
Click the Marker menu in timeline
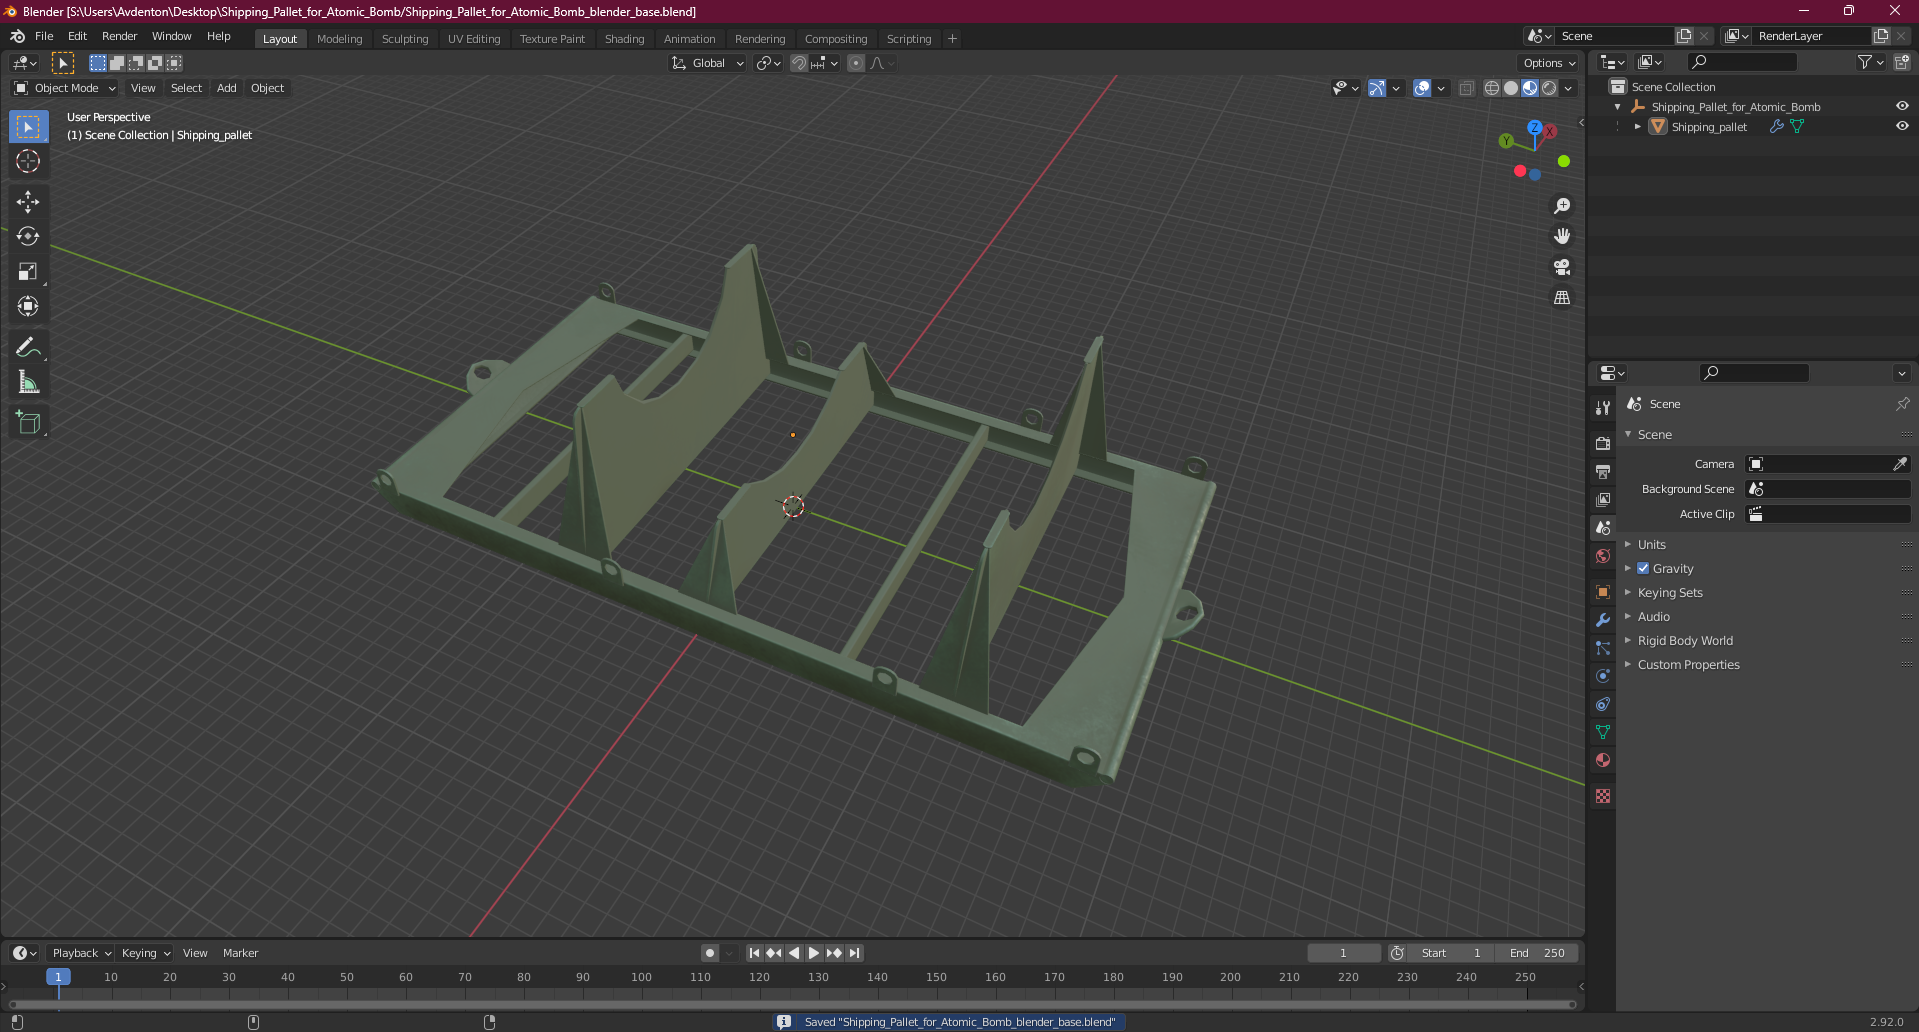240,953
